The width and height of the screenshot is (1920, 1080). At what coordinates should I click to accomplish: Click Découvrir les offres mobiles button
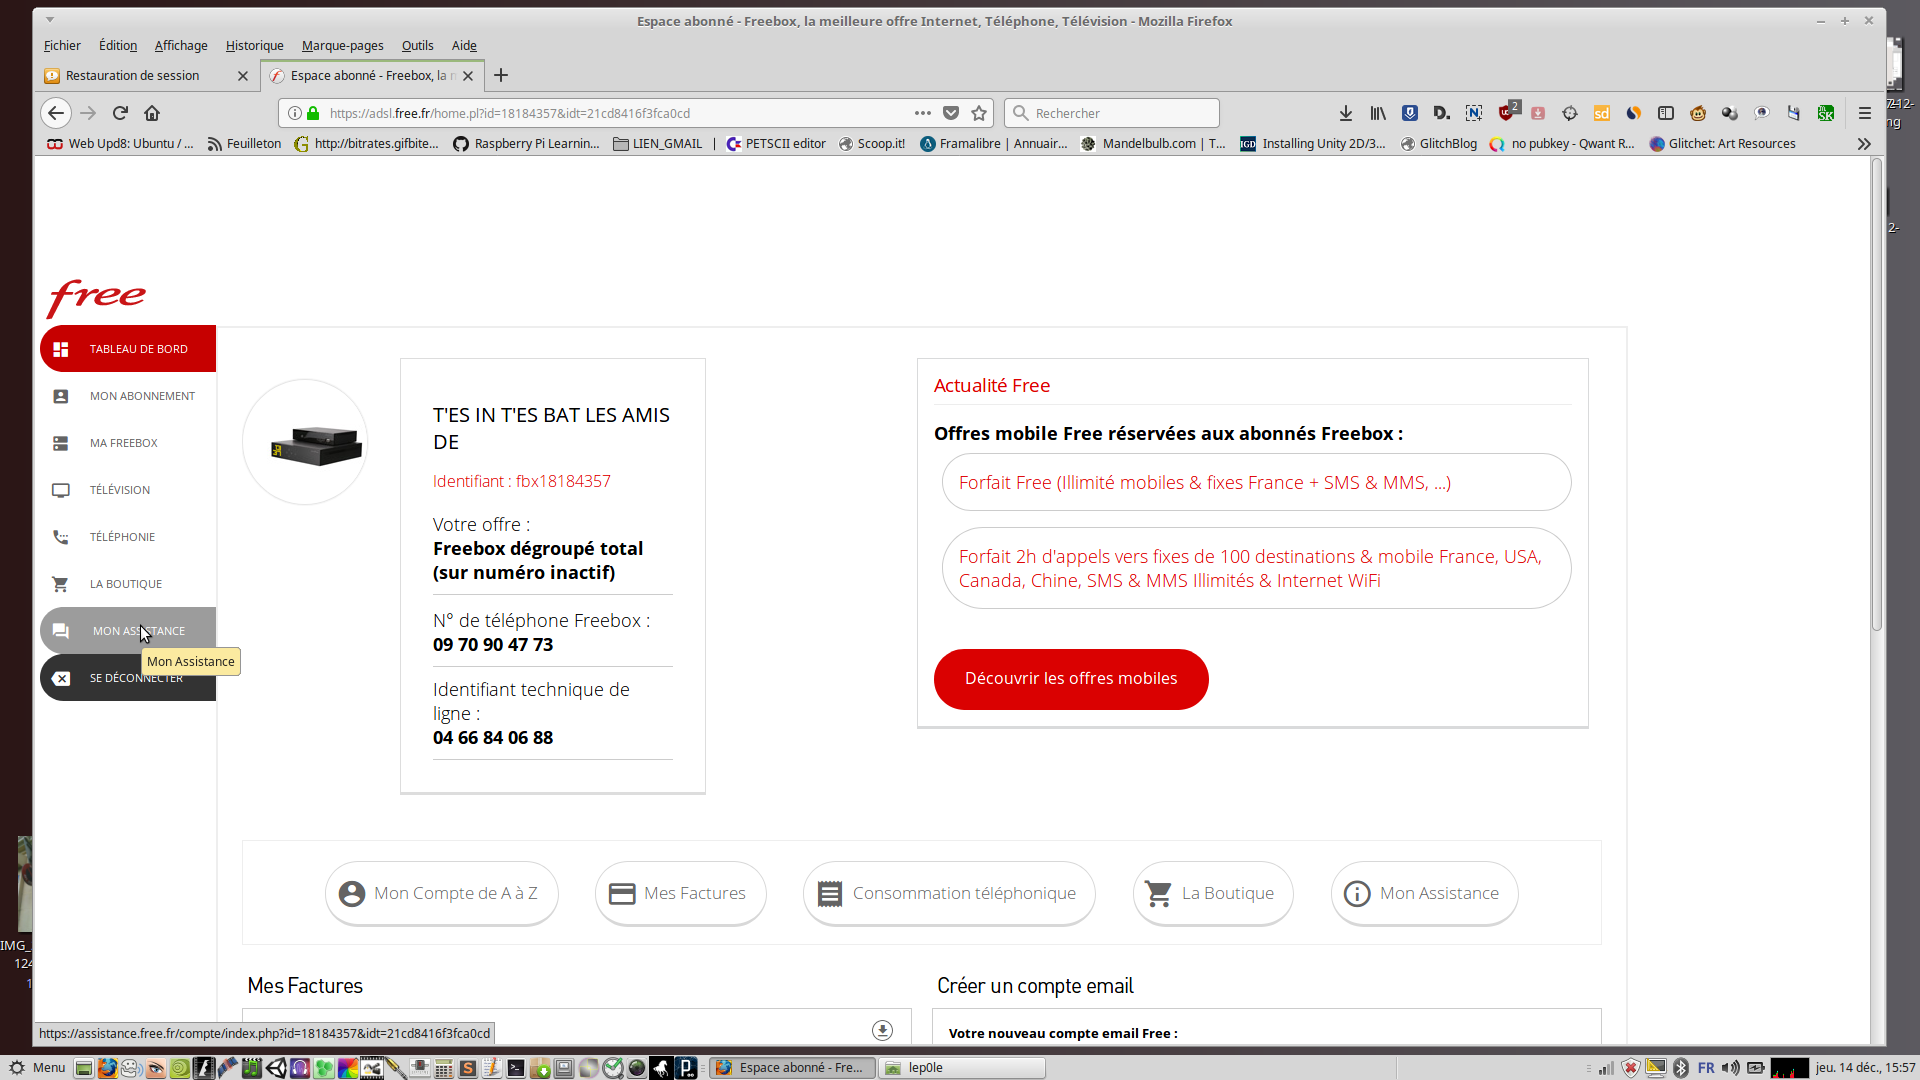coord(1070,679)
